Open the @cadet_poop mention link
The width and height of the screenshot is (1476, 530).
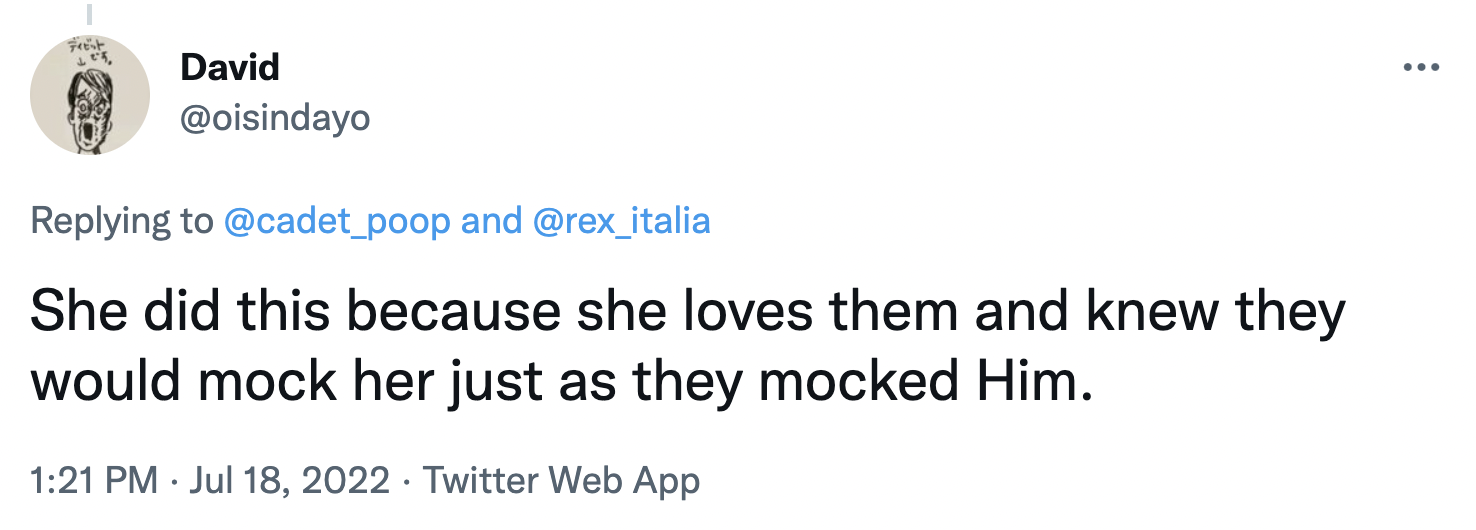tap(337, 220)
